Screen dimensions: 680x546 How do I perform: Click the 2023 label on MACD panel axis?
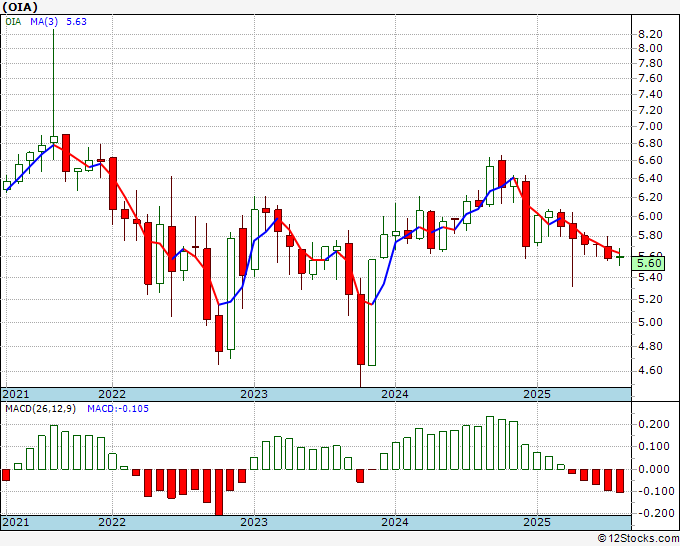coord(254,522)
